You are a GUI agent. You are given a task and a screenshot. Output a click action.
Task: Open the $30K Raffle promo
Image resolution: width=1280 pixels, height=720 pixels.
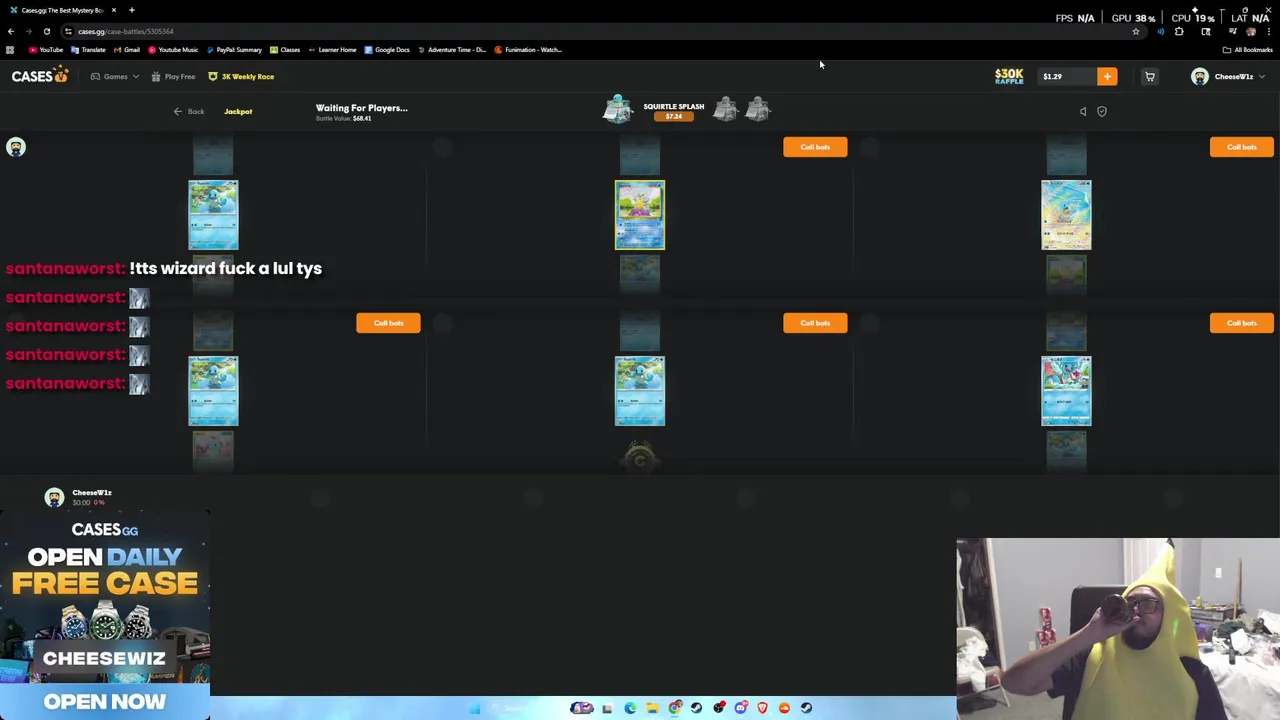[x=1009, y=76]
